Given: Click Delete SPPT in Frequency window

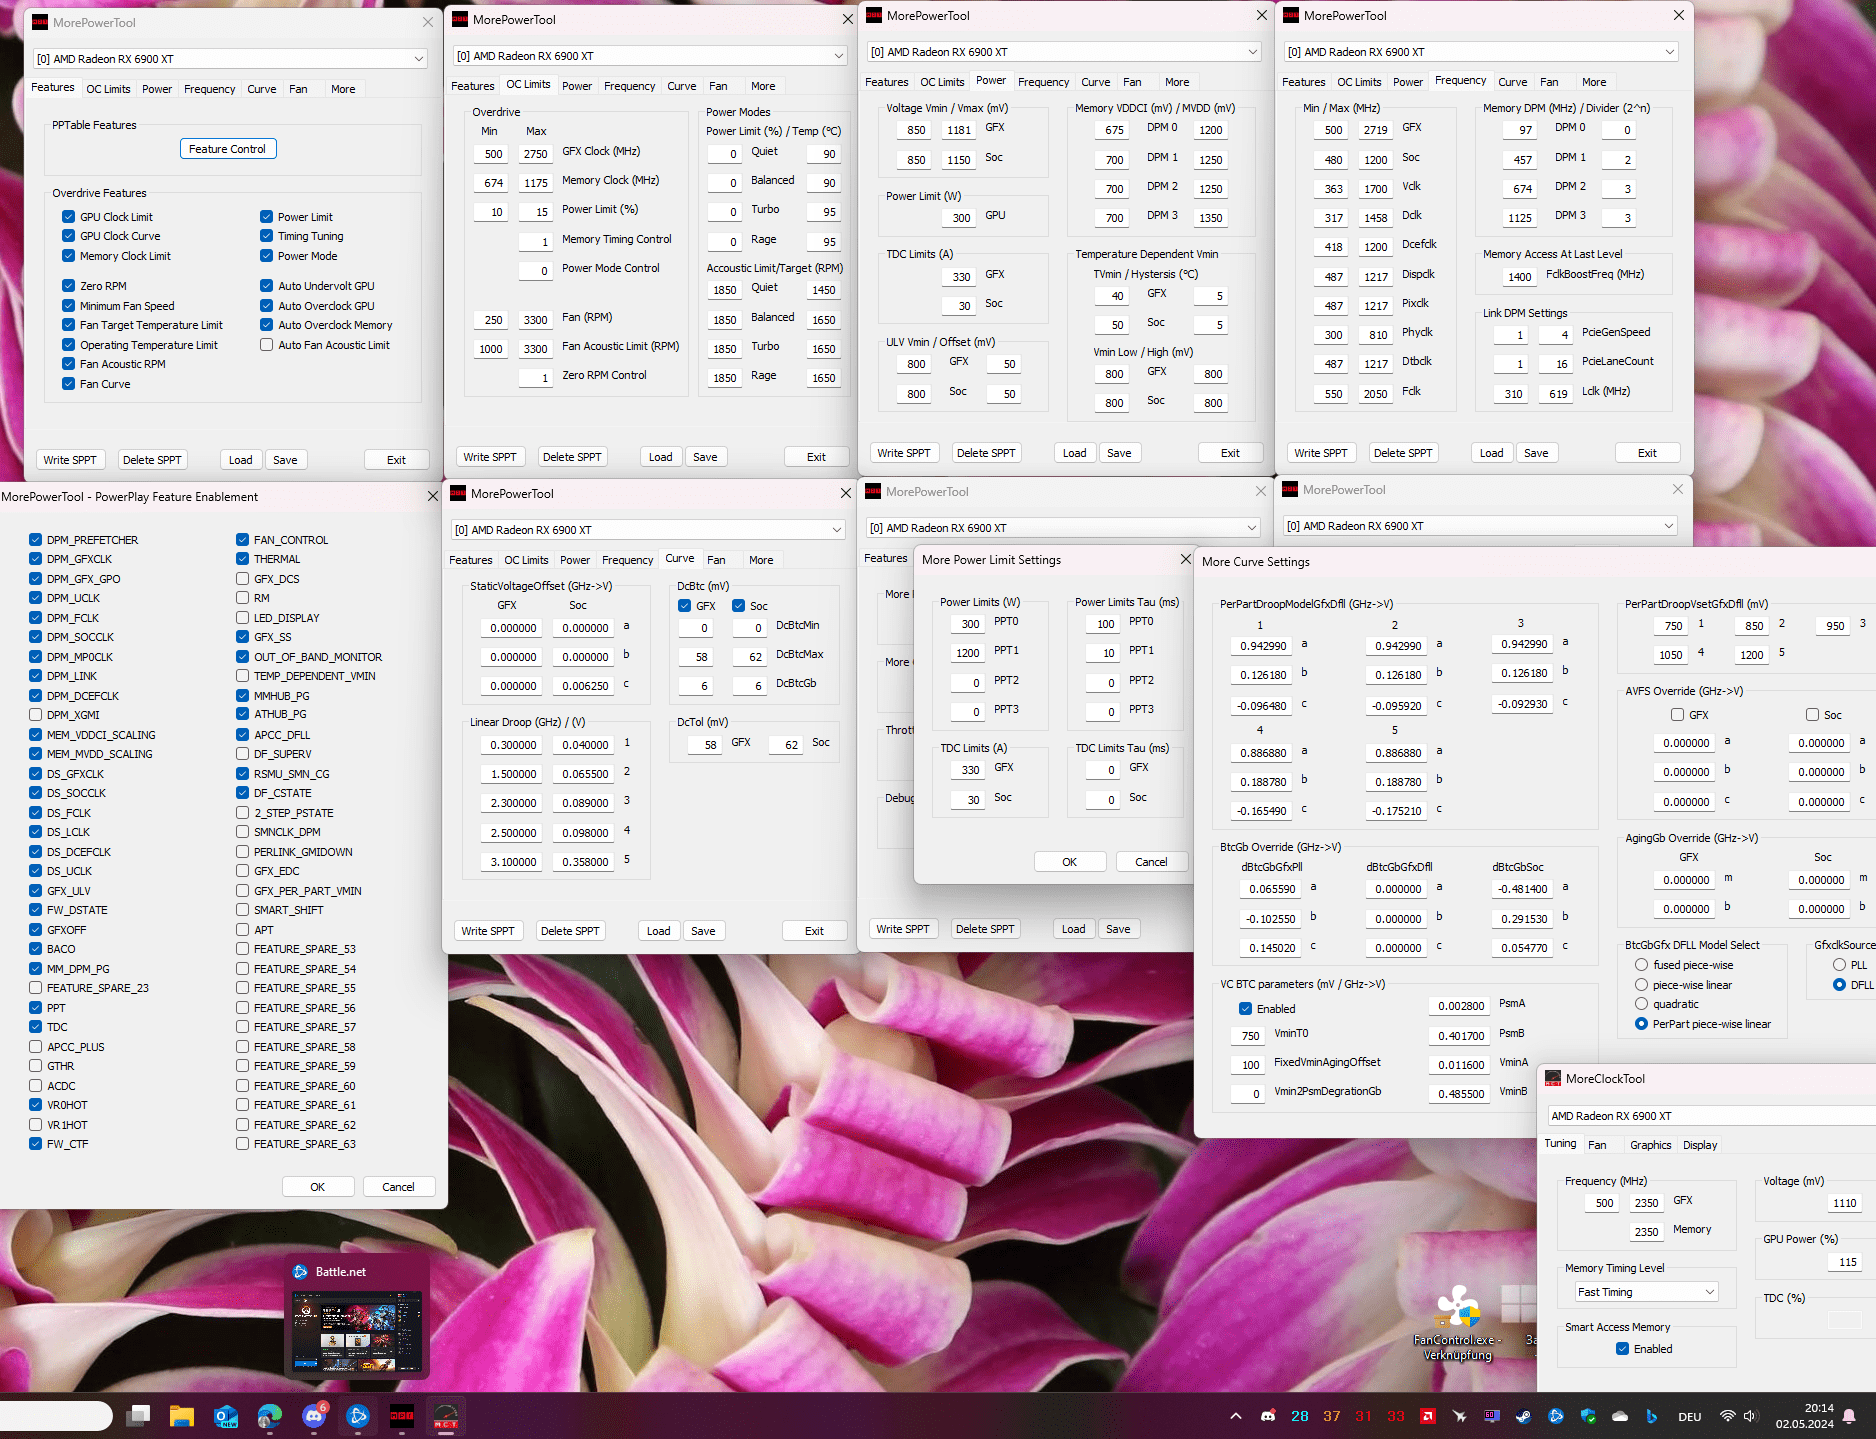Looking at the screenshot, I should (x=1403, y=453).
